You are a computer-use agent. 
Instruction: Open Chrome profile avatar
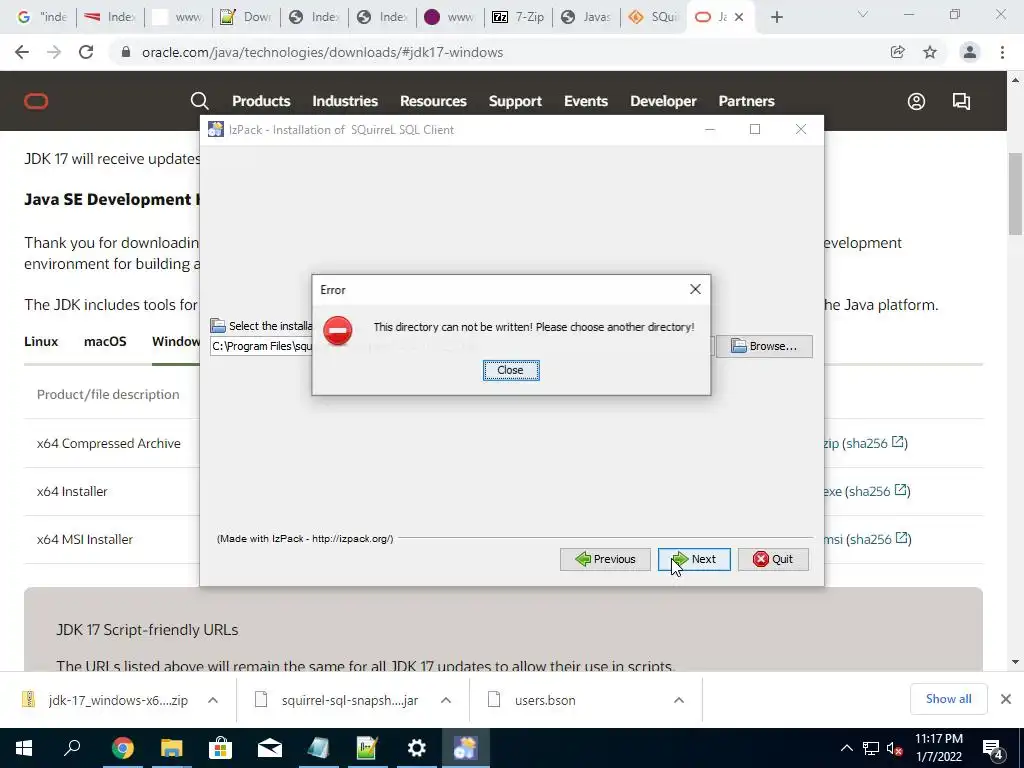970,52
